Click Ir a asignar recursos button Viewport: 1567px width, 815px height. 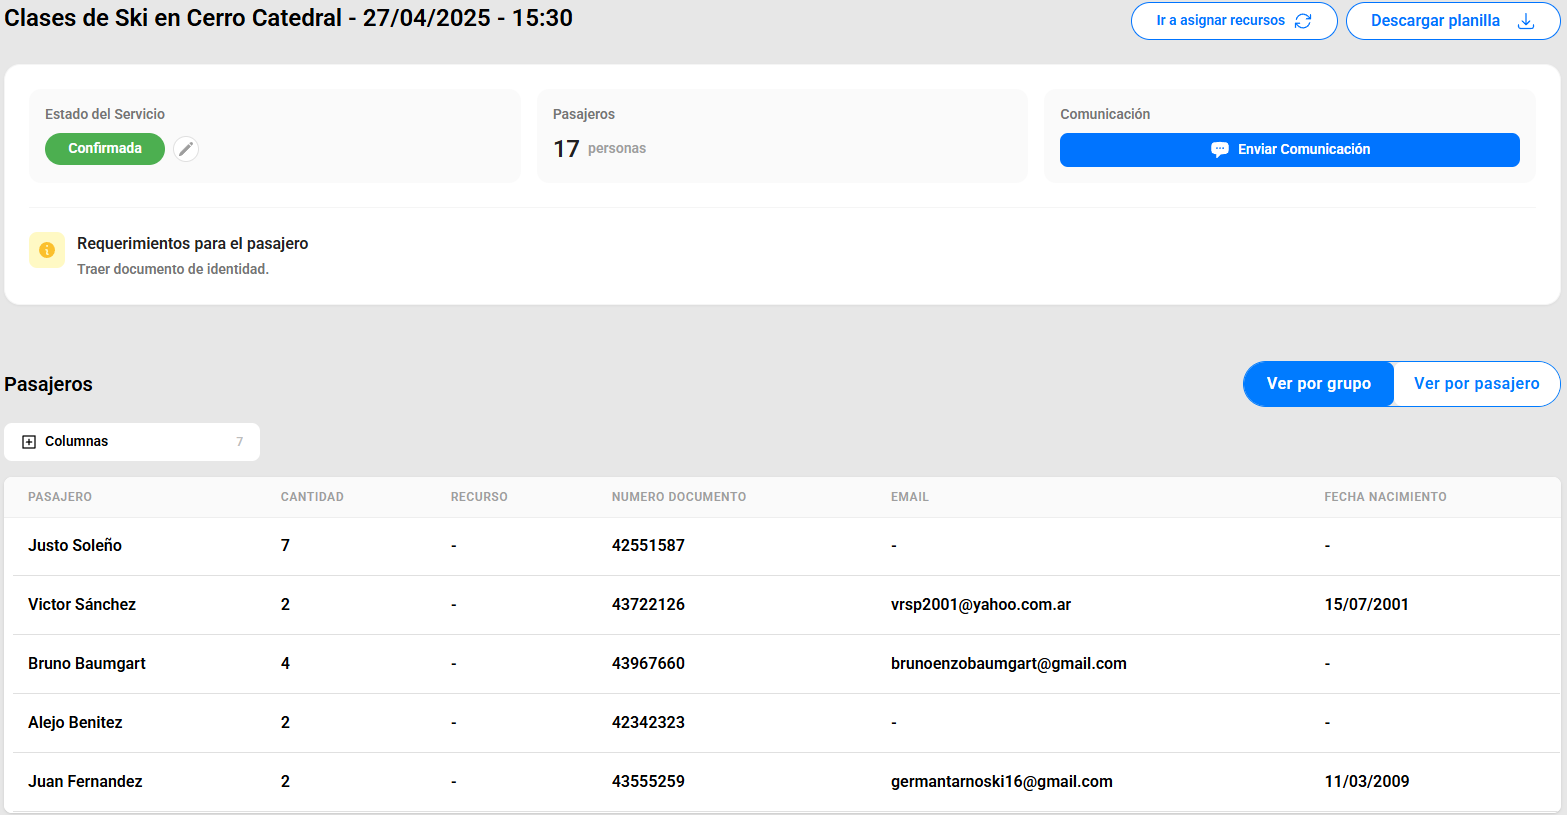[1234, 21]
